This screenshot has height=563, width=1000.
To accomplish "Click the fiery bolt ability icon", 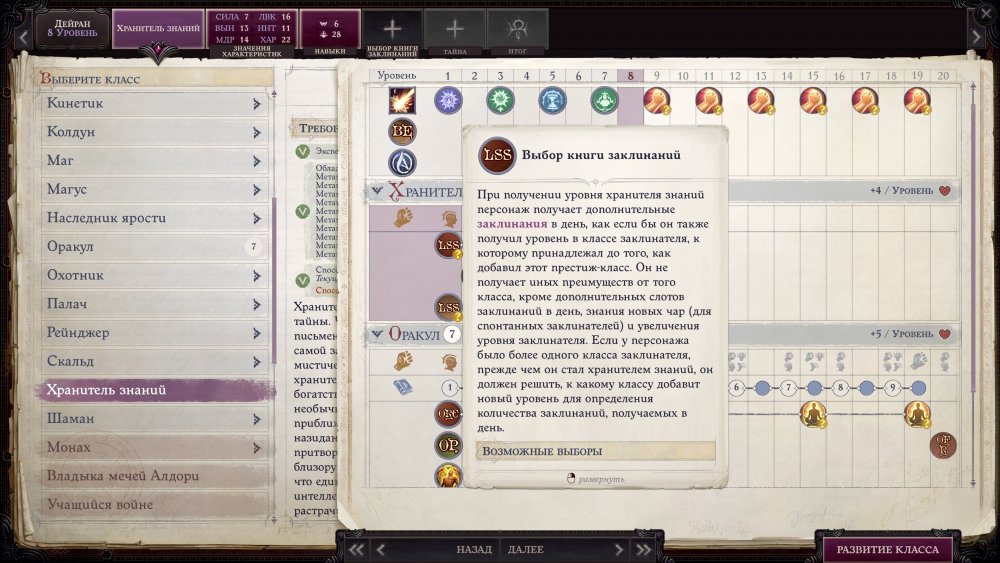I will (402, 101).
